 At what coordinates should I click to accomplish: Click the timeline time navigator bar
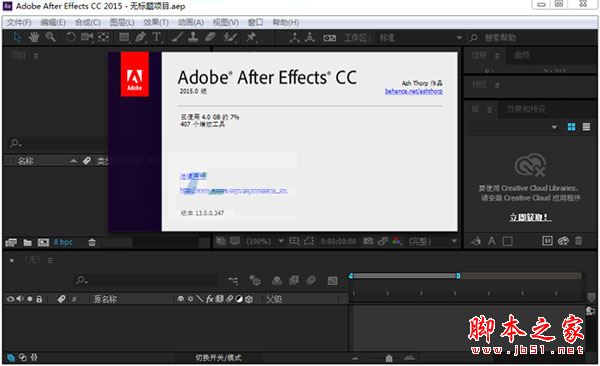click(x=404, y=276)
